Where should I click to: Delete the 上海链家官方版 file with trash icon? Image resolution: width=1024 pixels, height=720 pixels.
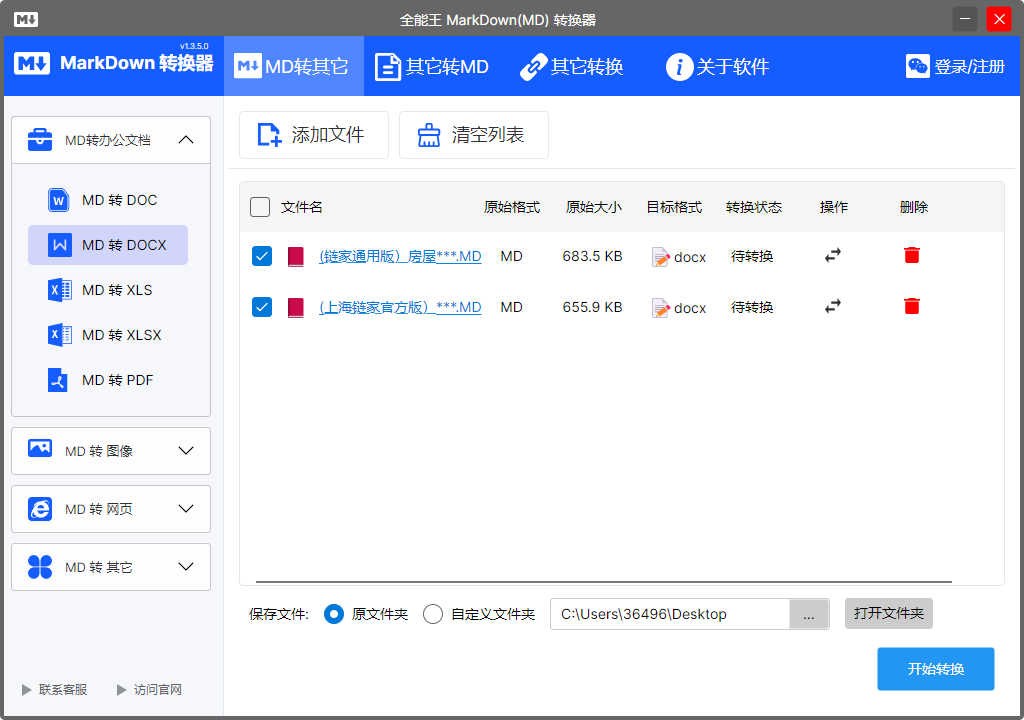point(912,306)
